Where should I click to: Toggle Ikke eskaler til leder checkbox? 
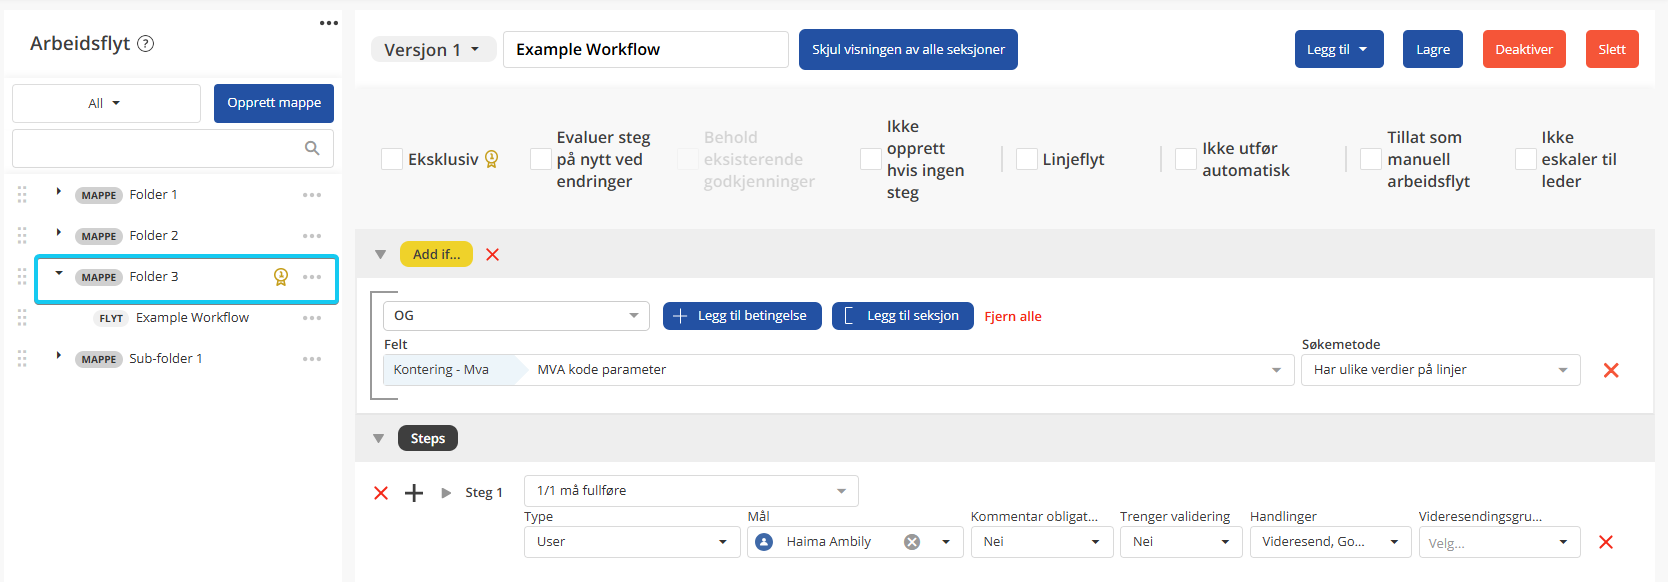(x=1526, y=159)
